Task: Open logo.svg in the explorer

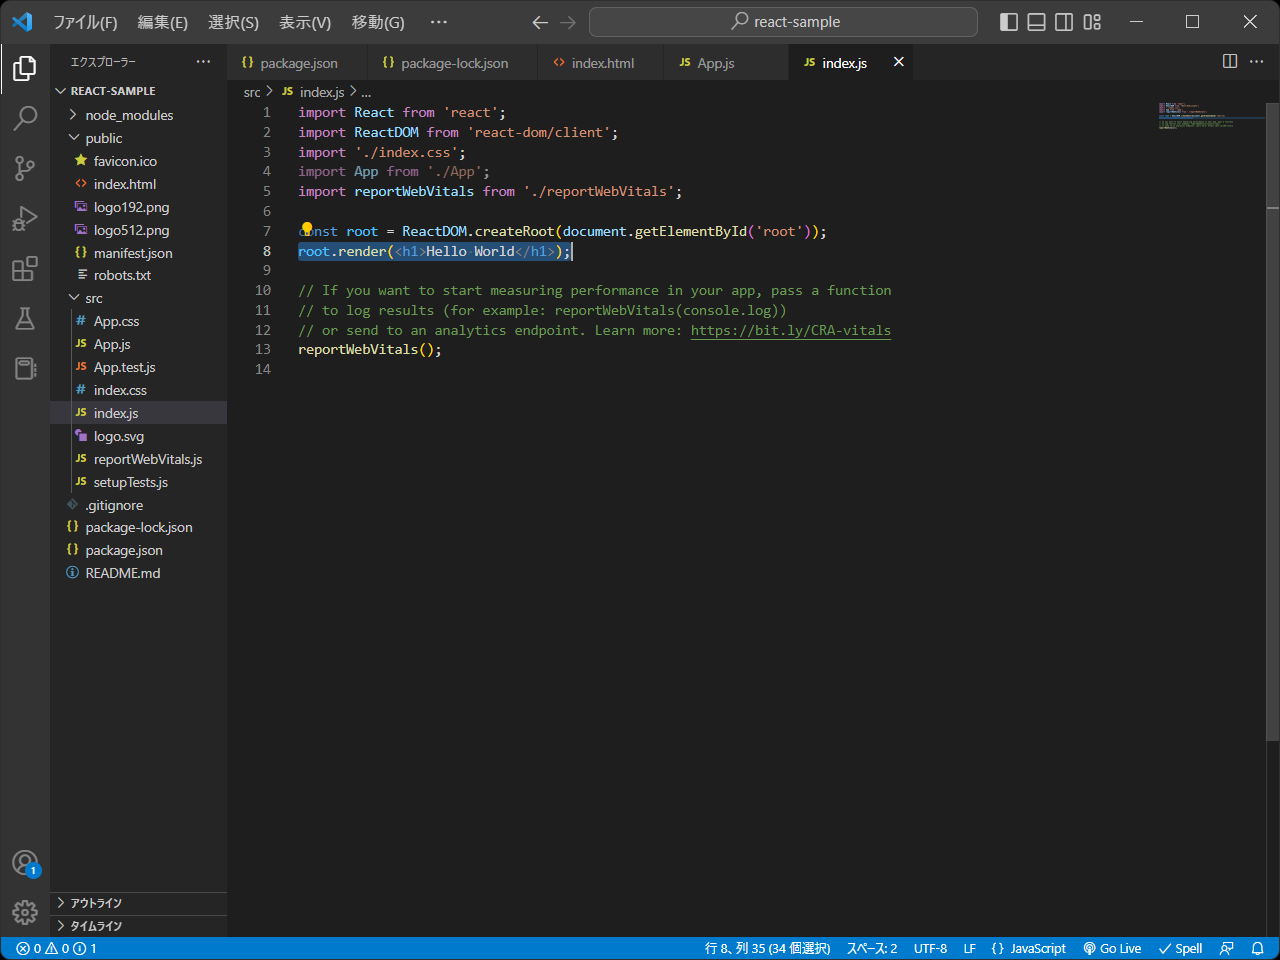Action: (138, 436)
